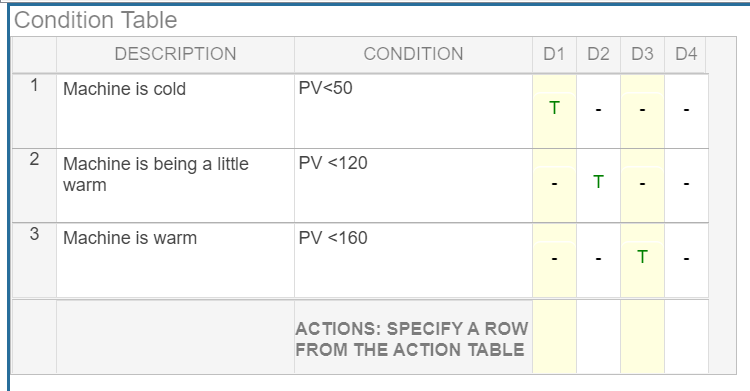Viewport: 750px width, 391px height.
Task: Select the D2 column header
Action: click(x=598, y=54)
